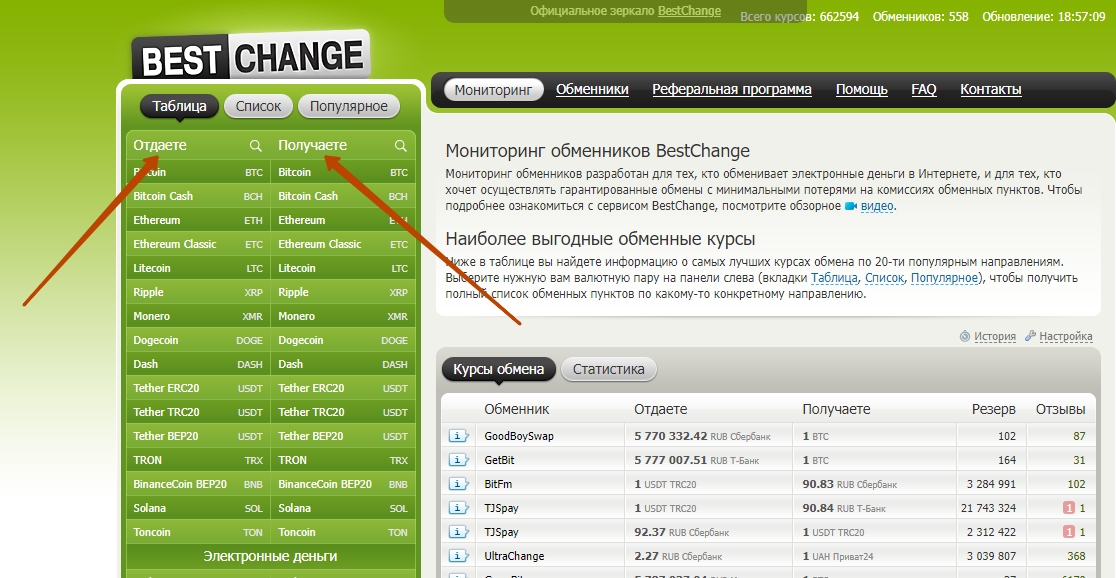Select Bitcoin Cash in Отдаете column
Screen dimensions: 1116x578
click(x=198, y=196)
